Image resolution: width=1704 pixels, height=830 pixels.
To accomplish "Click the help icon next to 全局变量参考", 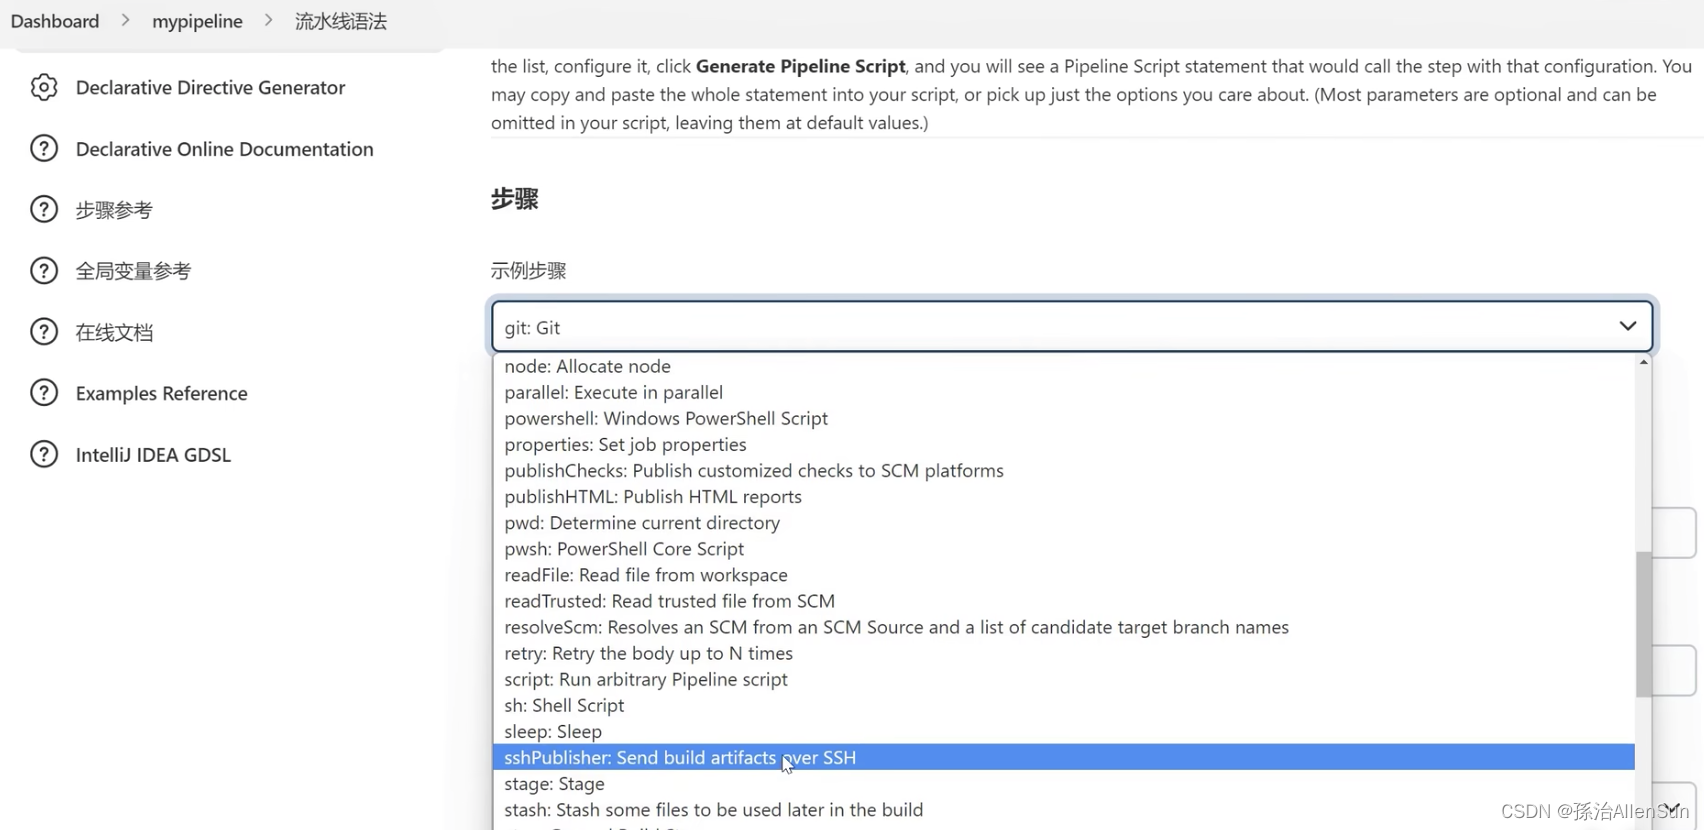I will click(44, 270).
